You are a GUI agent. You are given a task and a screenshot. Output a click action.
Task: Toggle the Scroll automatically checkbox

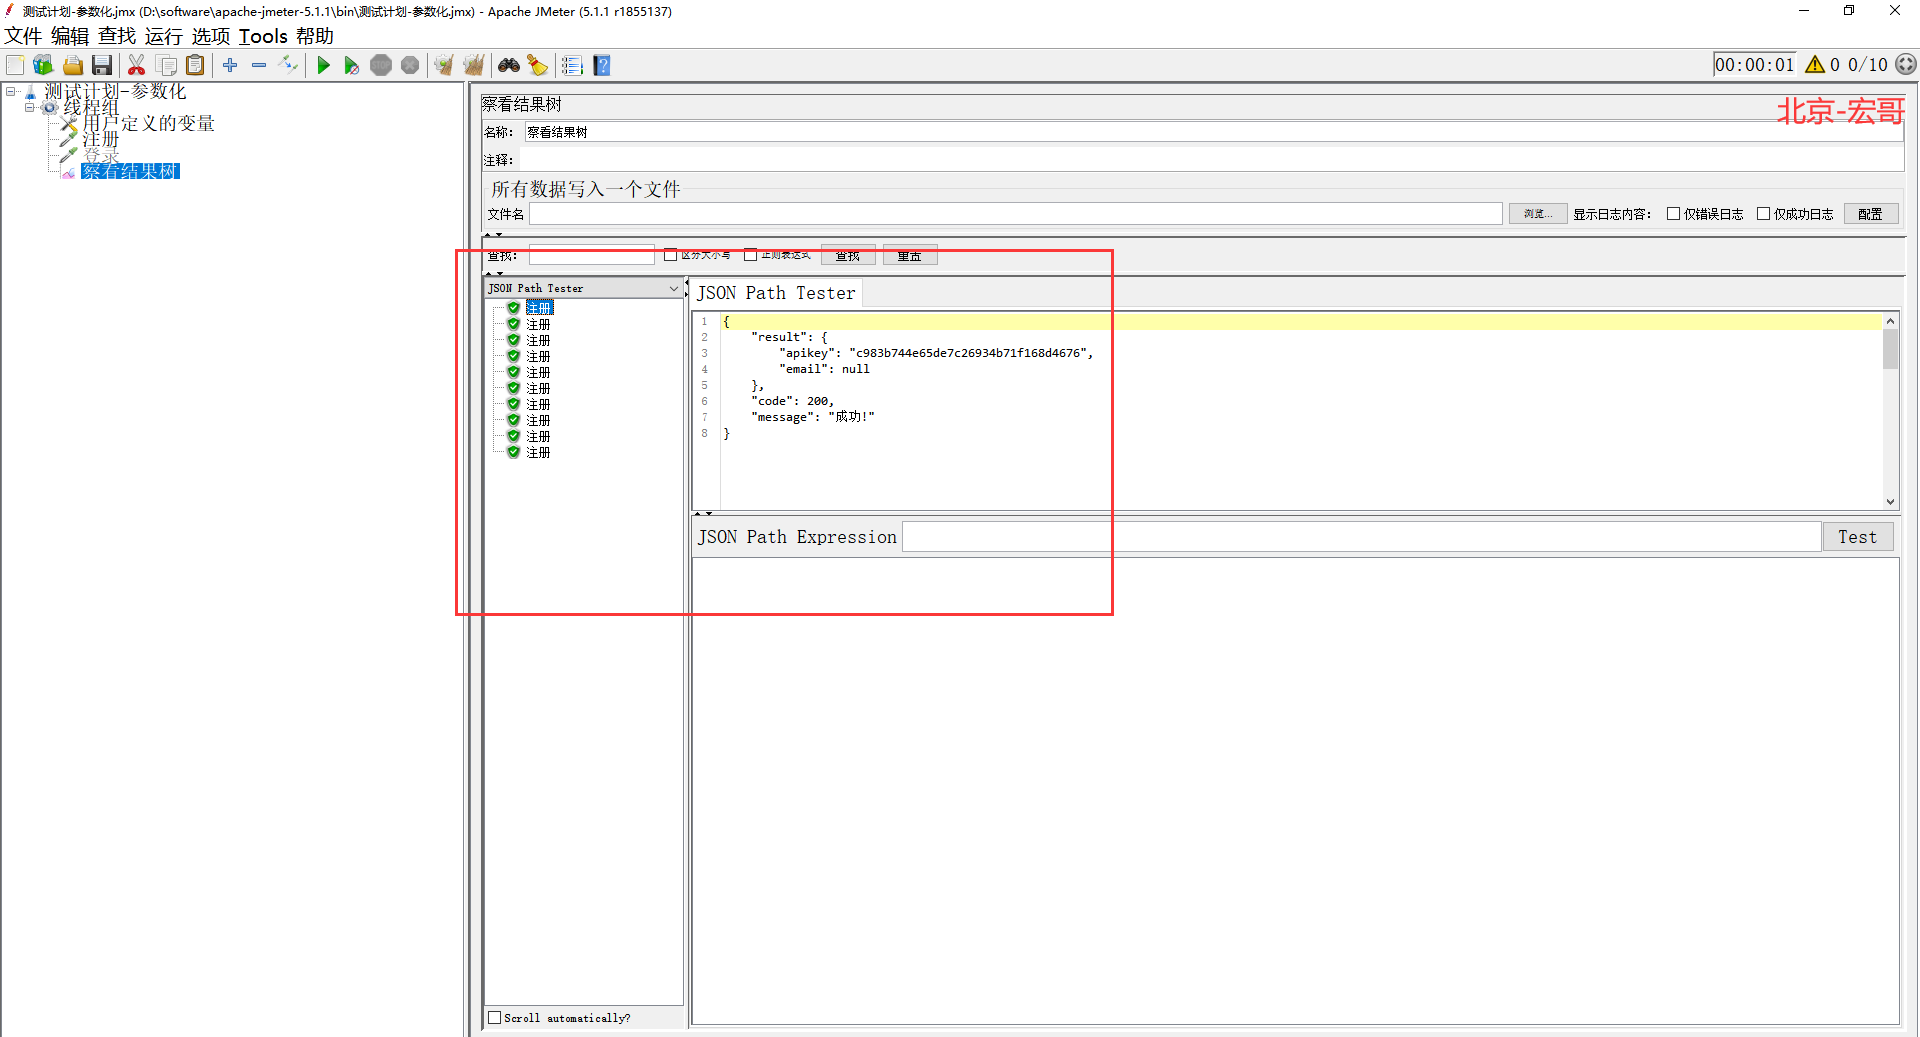click(x=494, y=1018)
